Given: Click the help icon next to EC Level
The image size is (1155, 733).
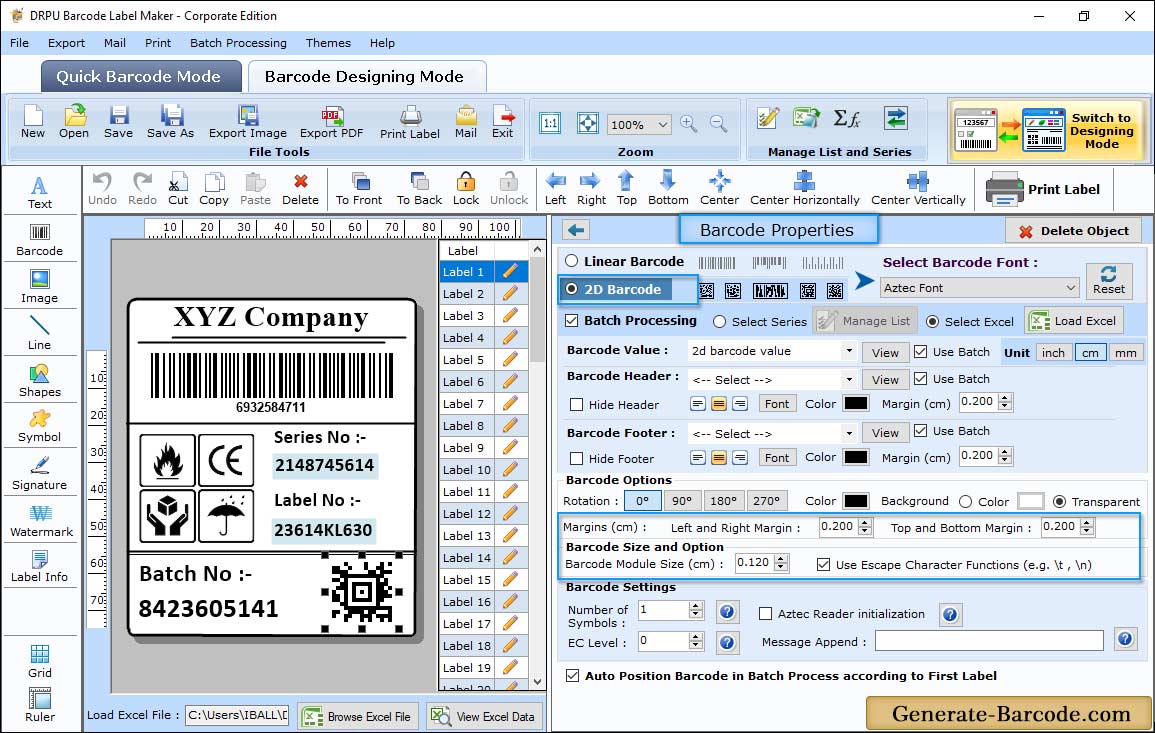Looking at the screenshot, I should tap(726, 642).
